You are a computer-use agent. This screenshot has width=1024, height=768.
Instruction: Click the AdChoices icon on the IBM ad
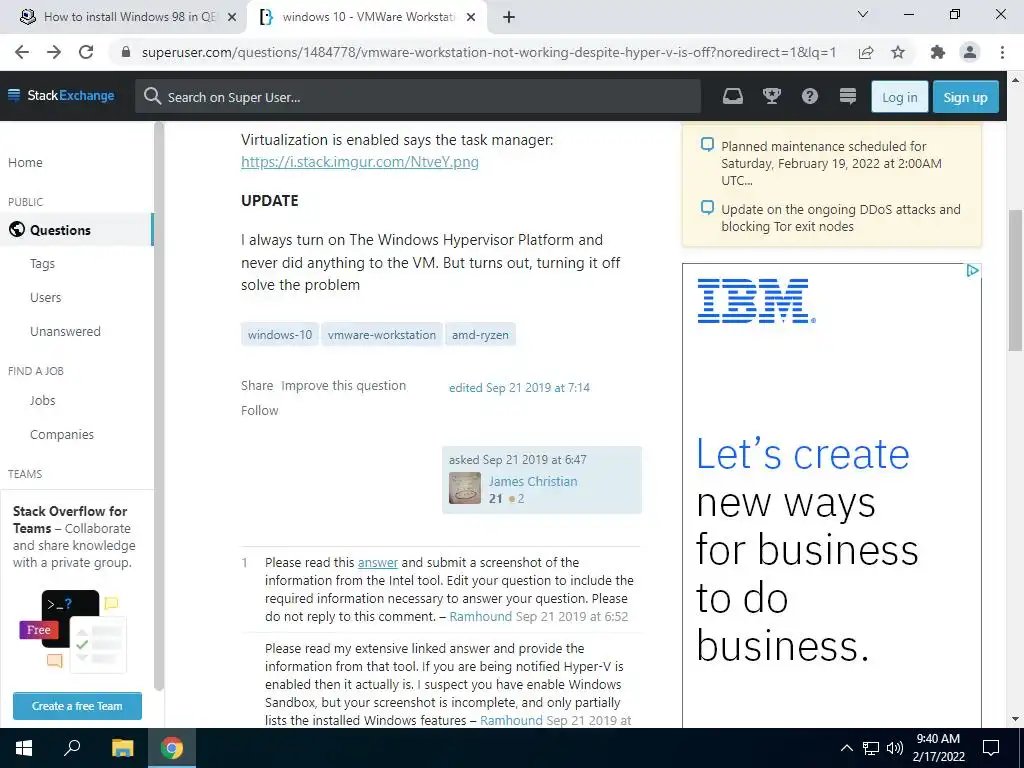972,270
